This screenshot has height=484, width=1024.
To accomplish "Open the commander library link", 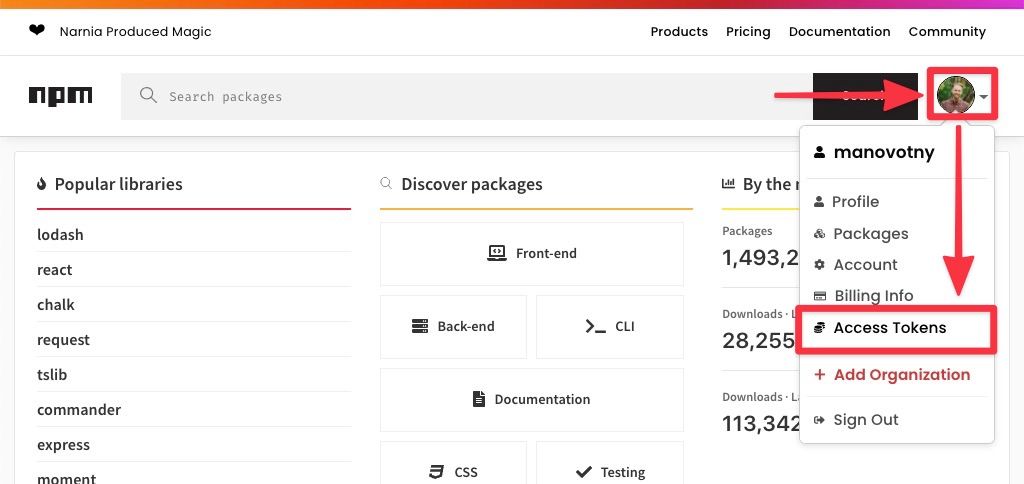I will (x=79, y=410).
